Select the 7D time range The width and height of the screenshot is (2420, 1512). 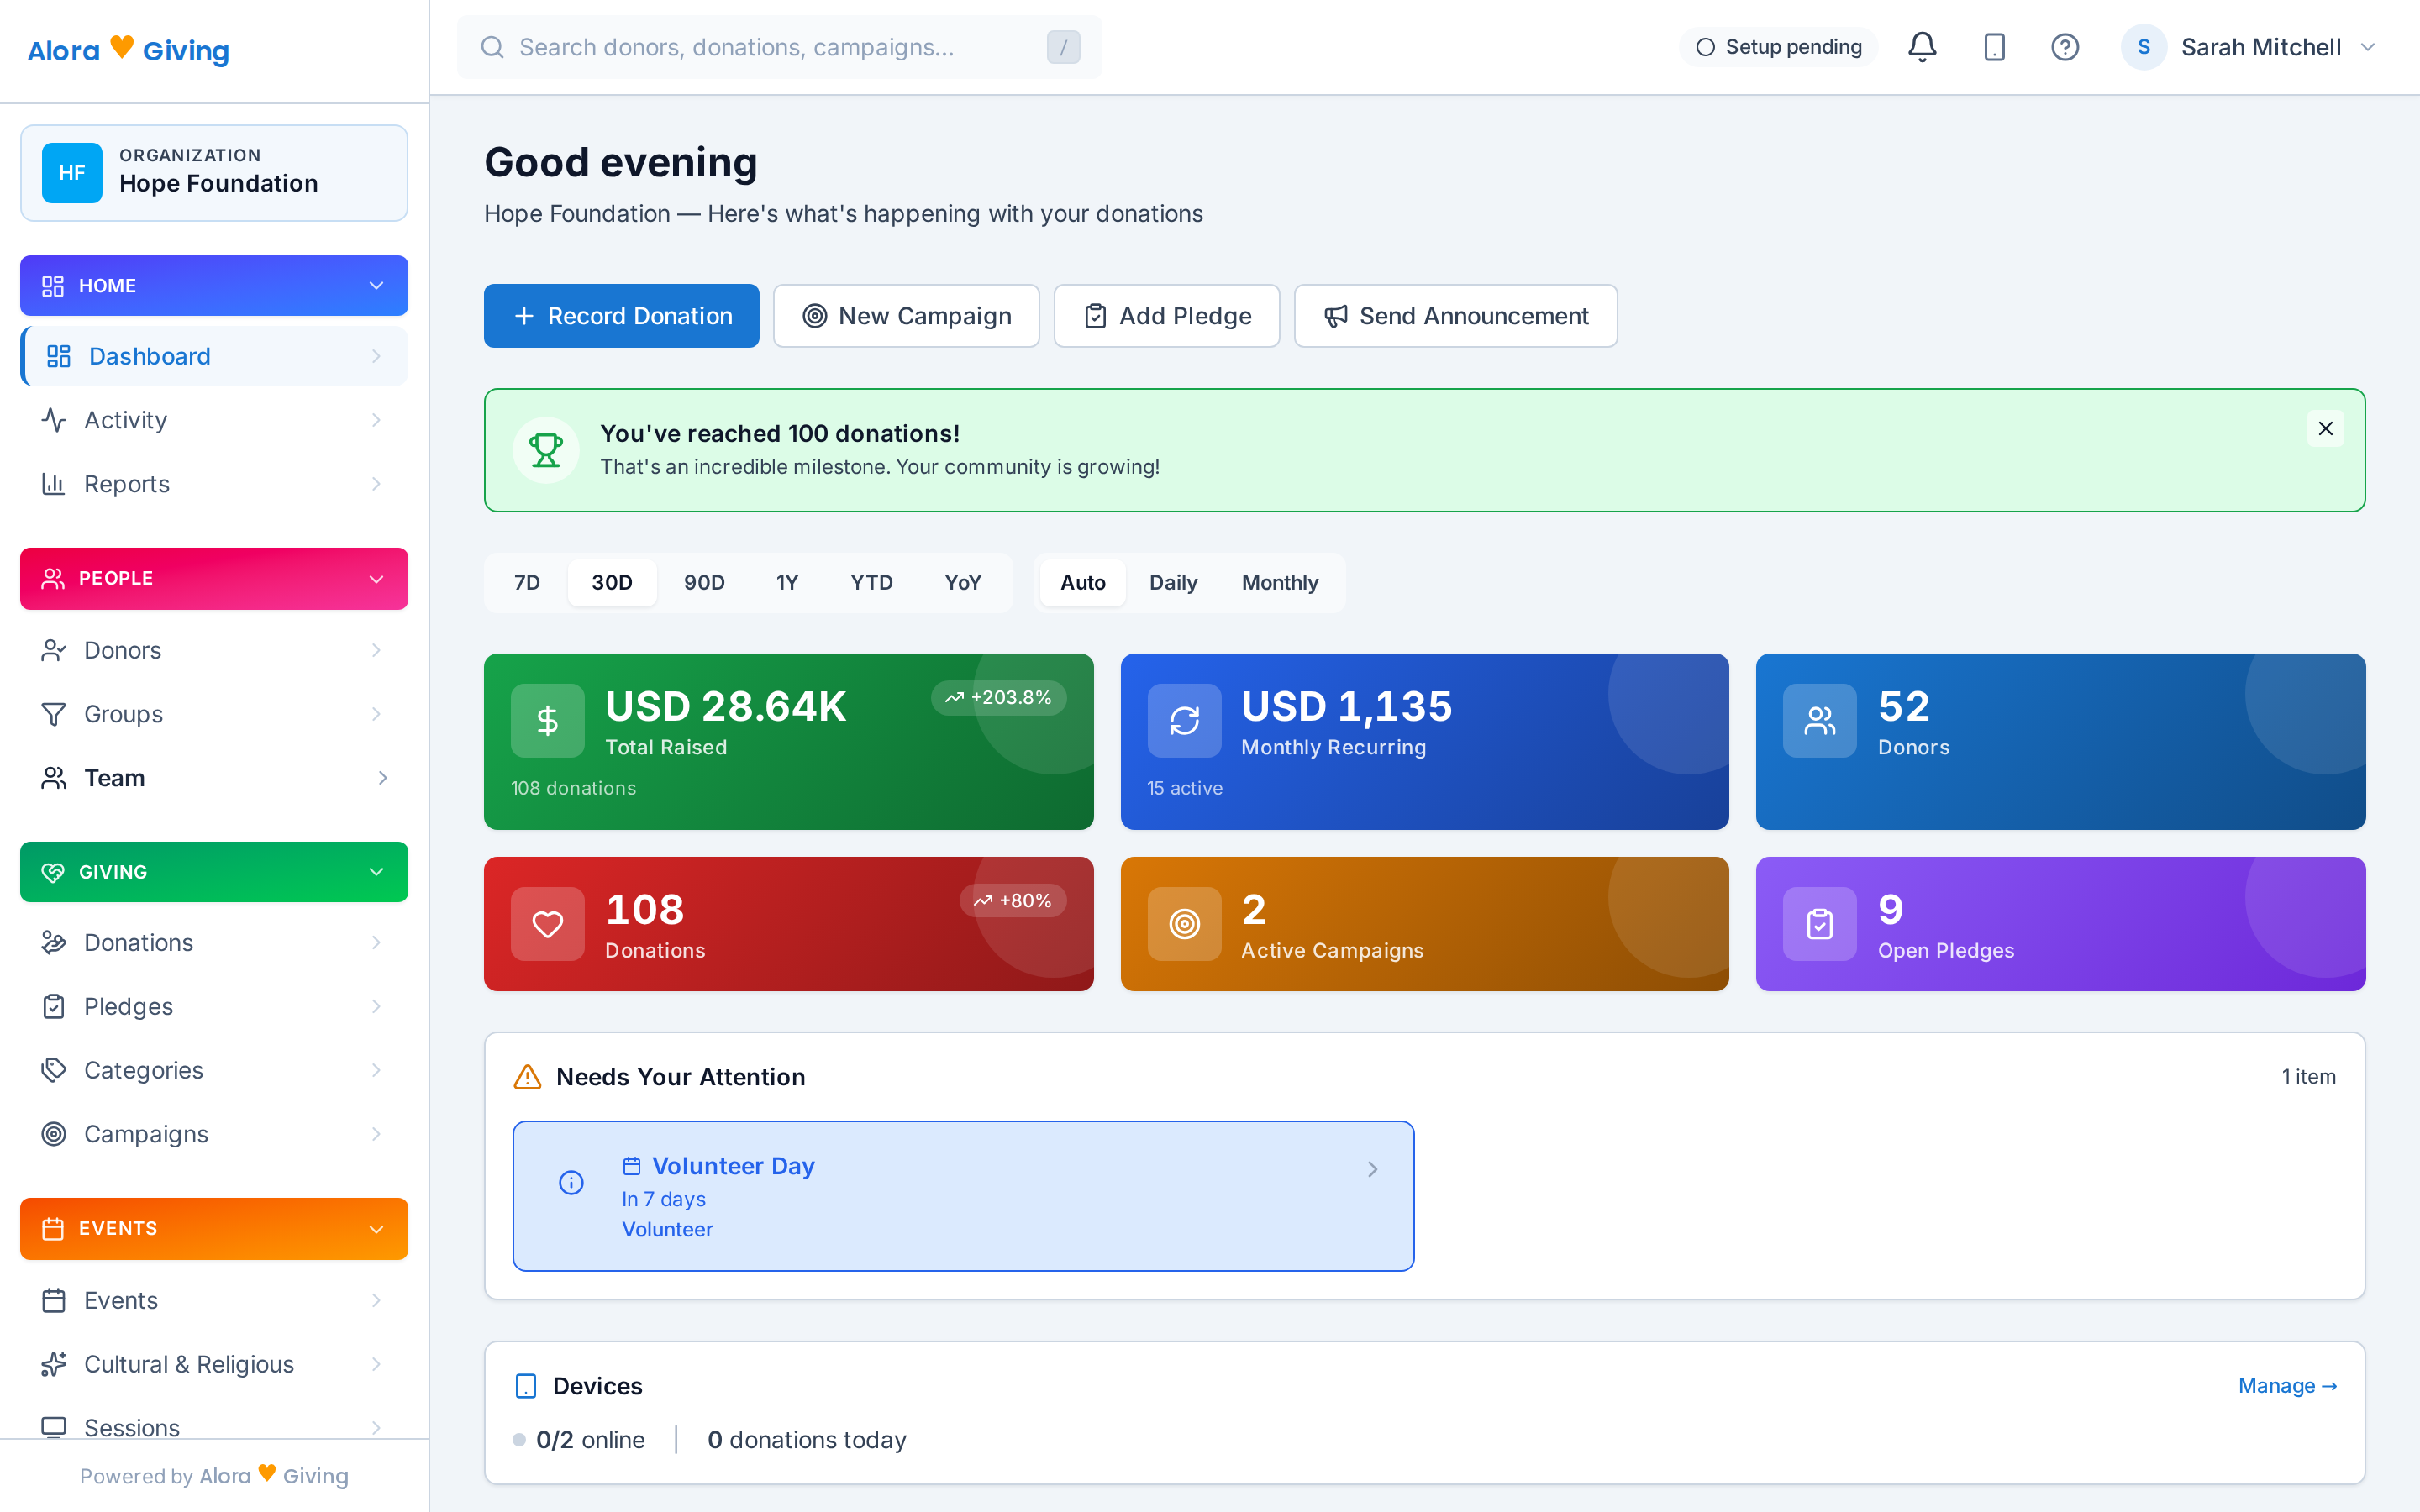(x=527, y=582)
